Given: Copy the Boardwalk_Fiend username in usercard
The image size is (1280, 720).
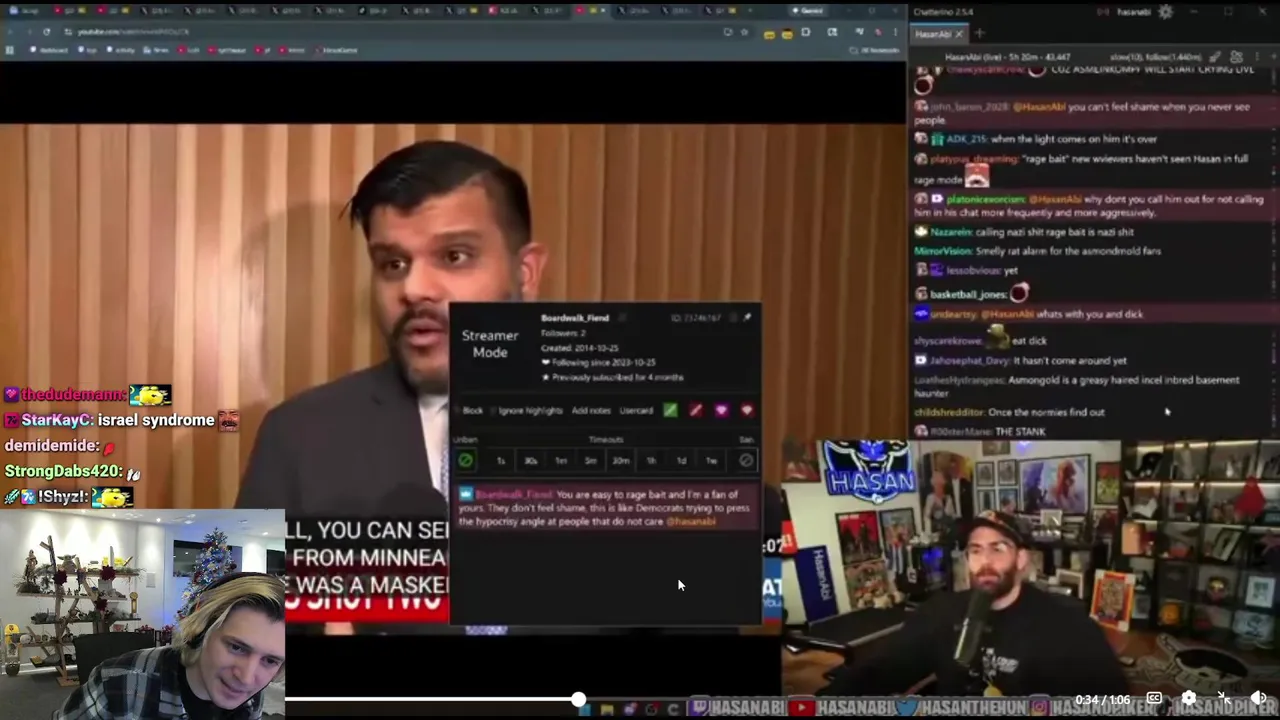Looking at the screenshot, I should [622, 318].
